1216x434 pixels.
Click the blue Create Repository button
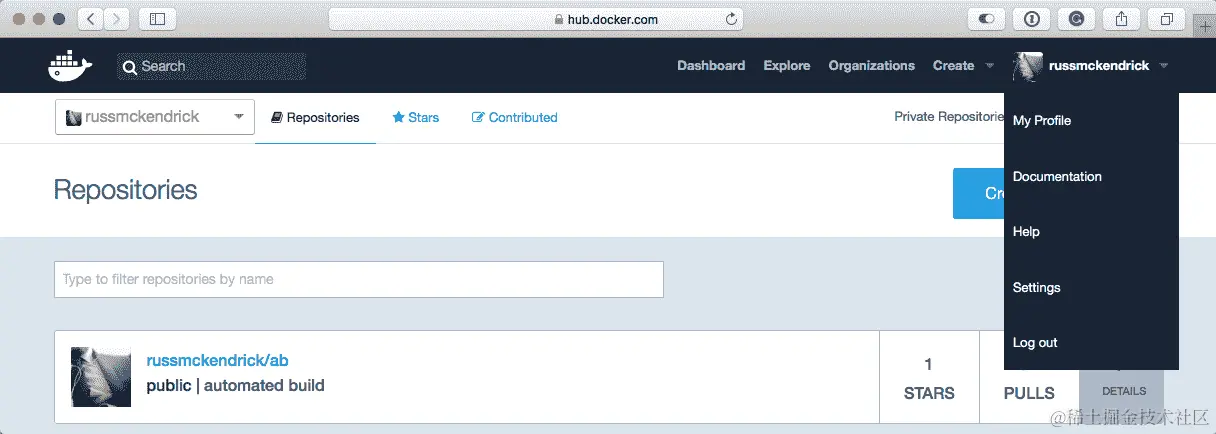tap(978, 193)
